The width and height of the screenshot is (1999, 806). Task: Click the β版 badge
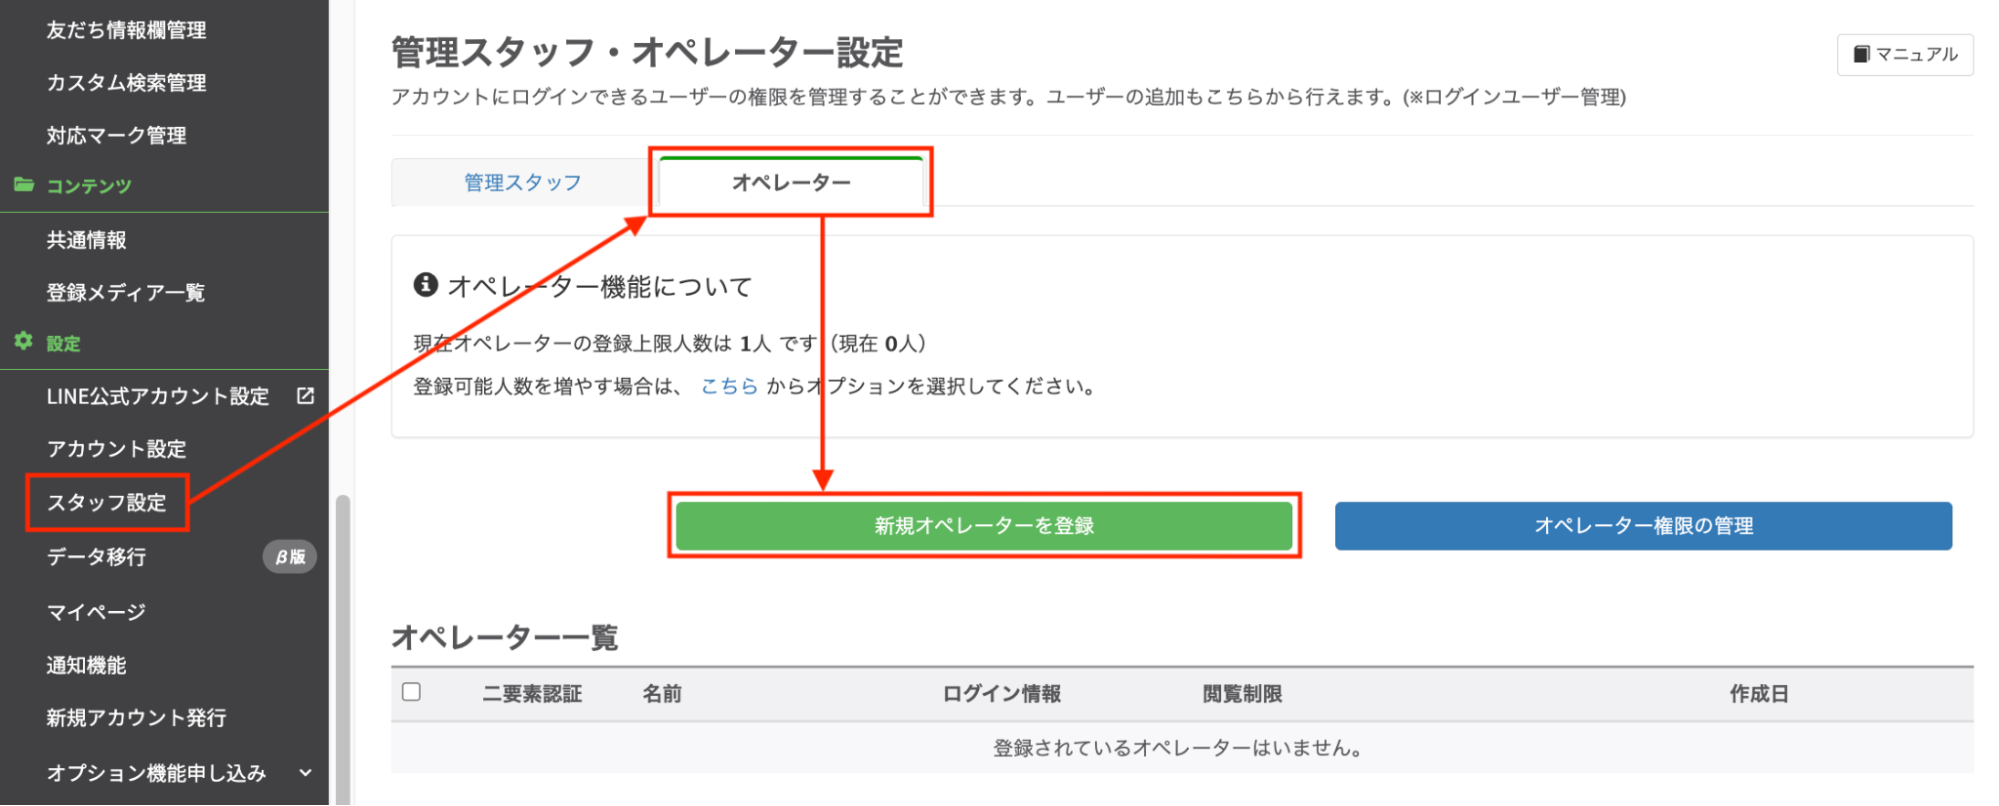290,557
